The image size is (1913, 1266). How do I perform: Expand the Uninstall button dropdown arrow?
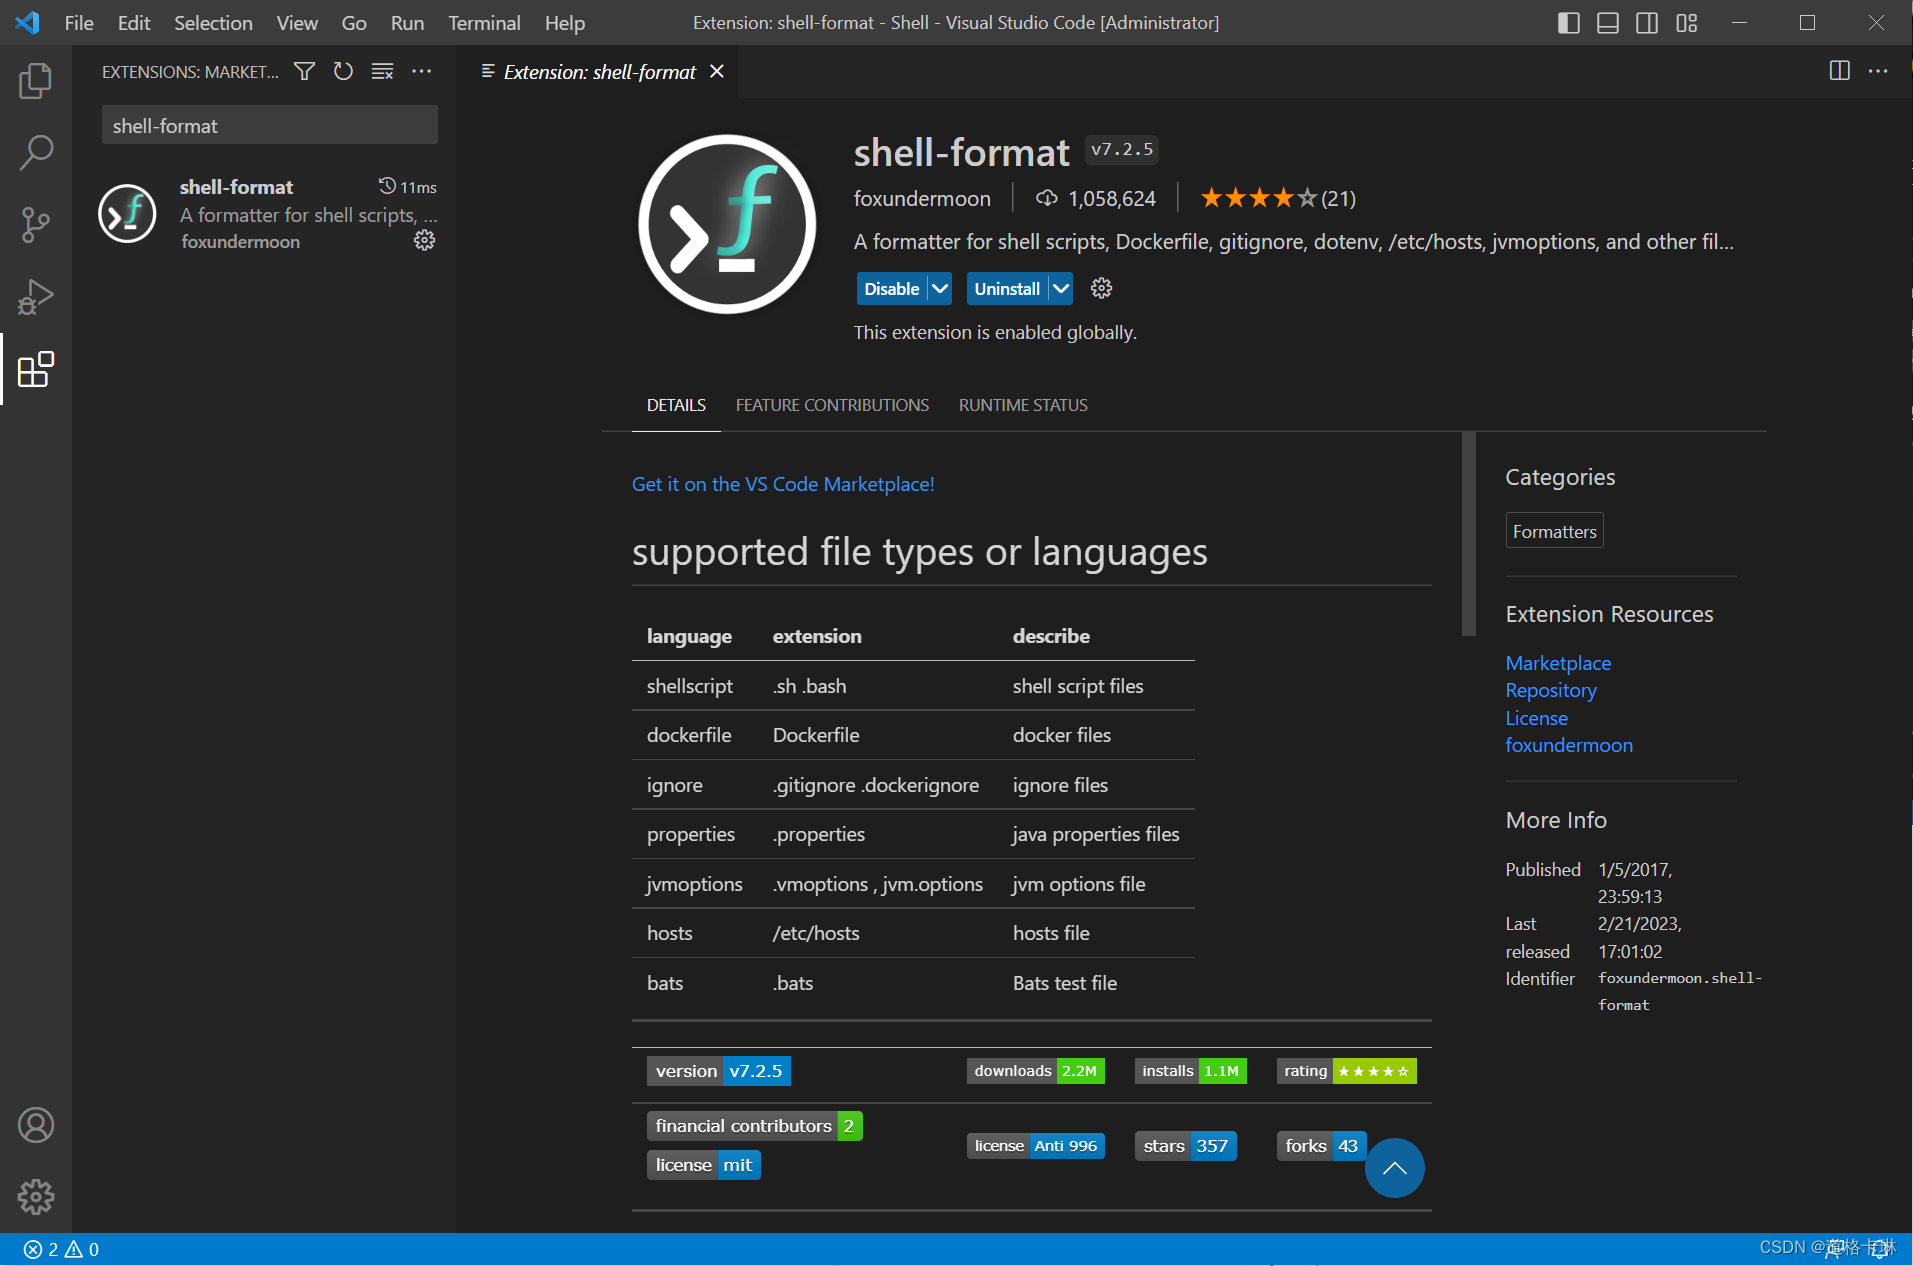[x=1061, y=288]
